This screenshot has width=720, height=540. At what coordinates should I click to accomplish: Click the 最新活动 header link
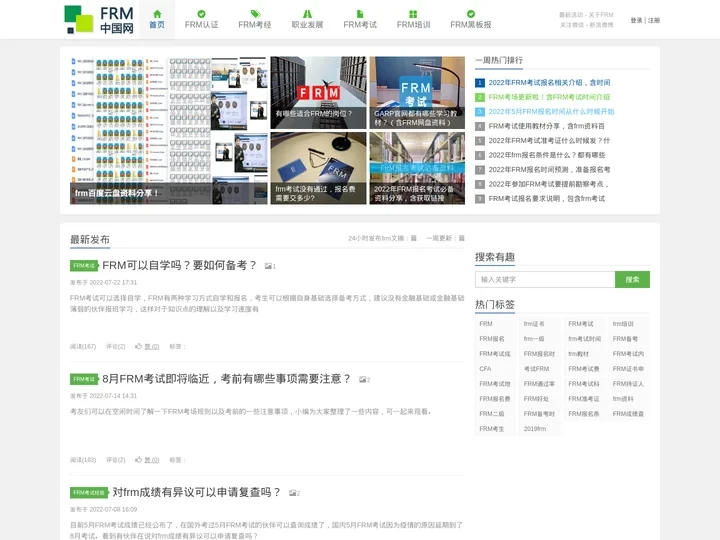[571, 15]
